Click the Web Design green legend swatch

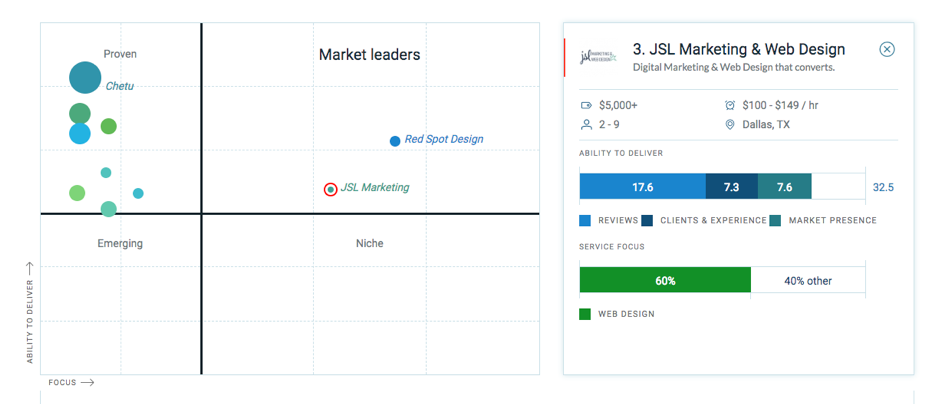(x=585, y=314)
